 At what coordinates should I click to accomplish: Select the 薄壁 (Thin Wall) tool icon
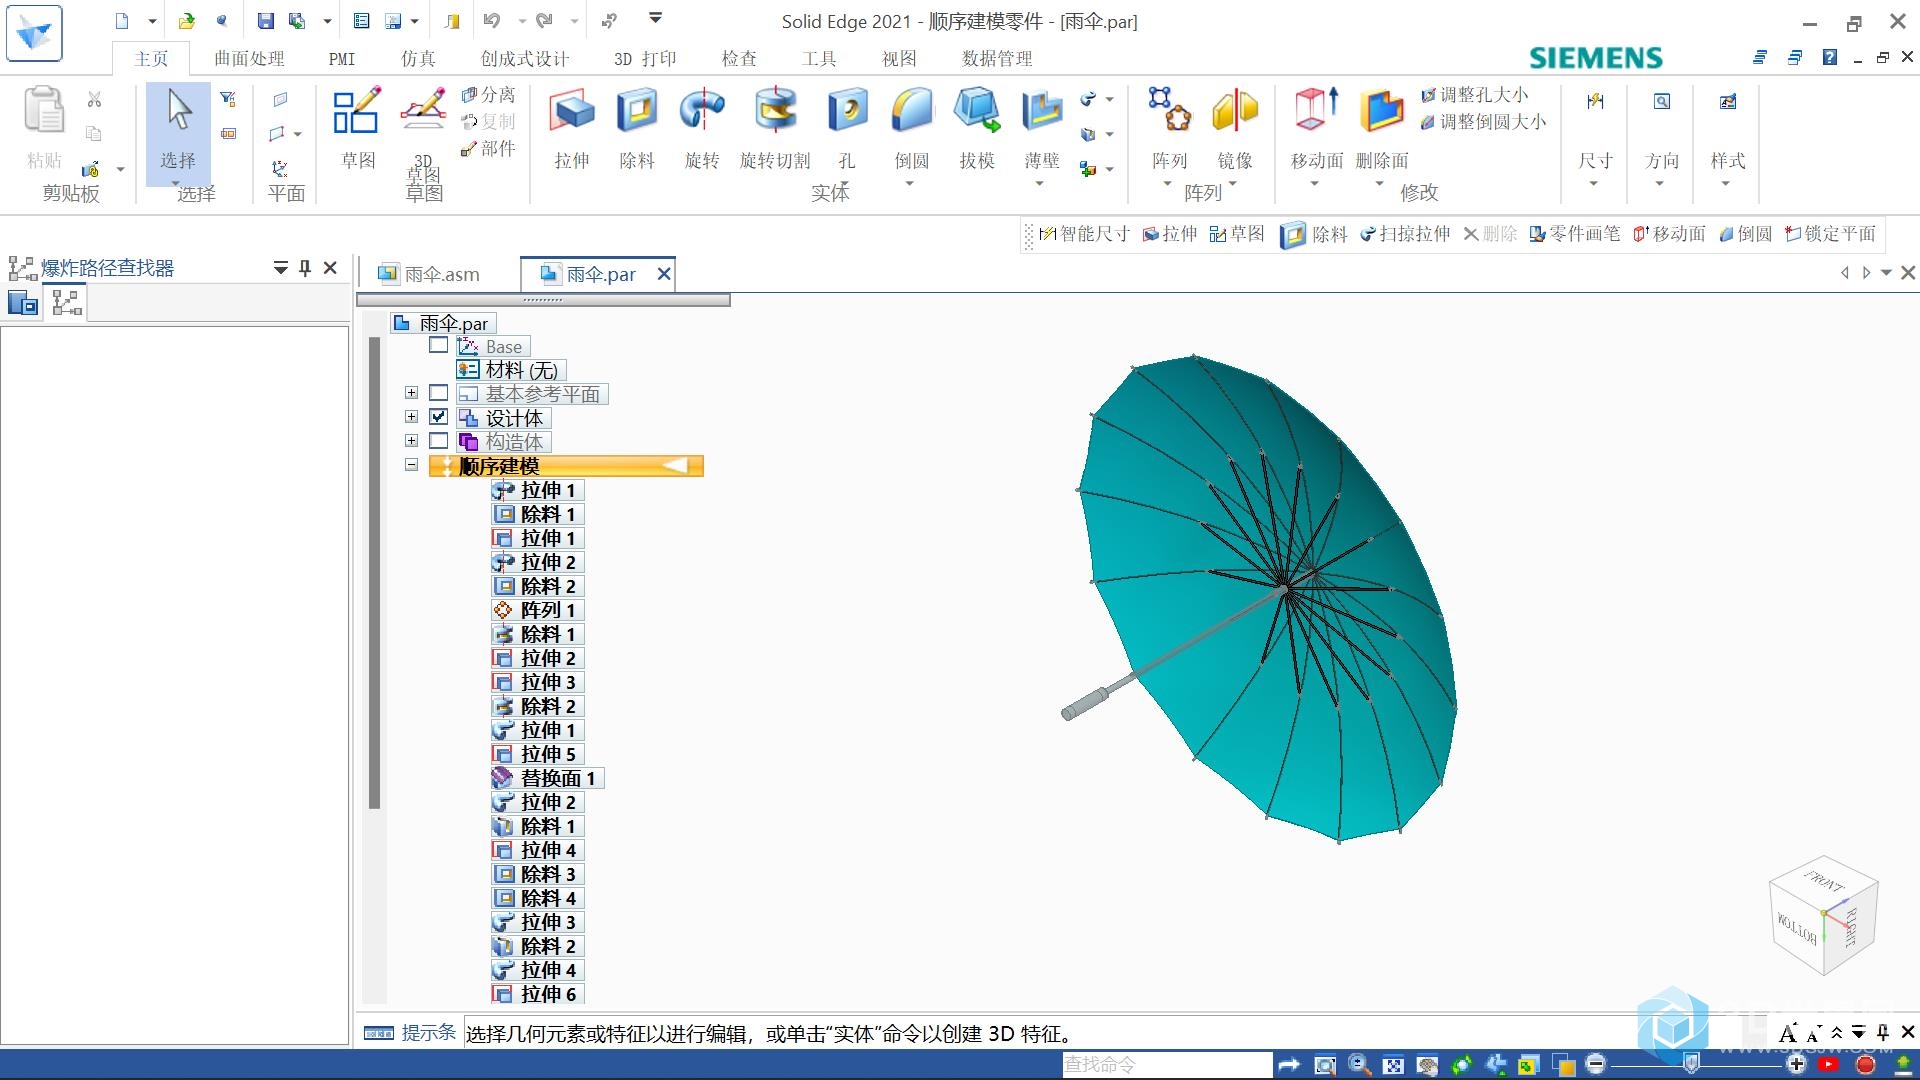click(1042, 110)
